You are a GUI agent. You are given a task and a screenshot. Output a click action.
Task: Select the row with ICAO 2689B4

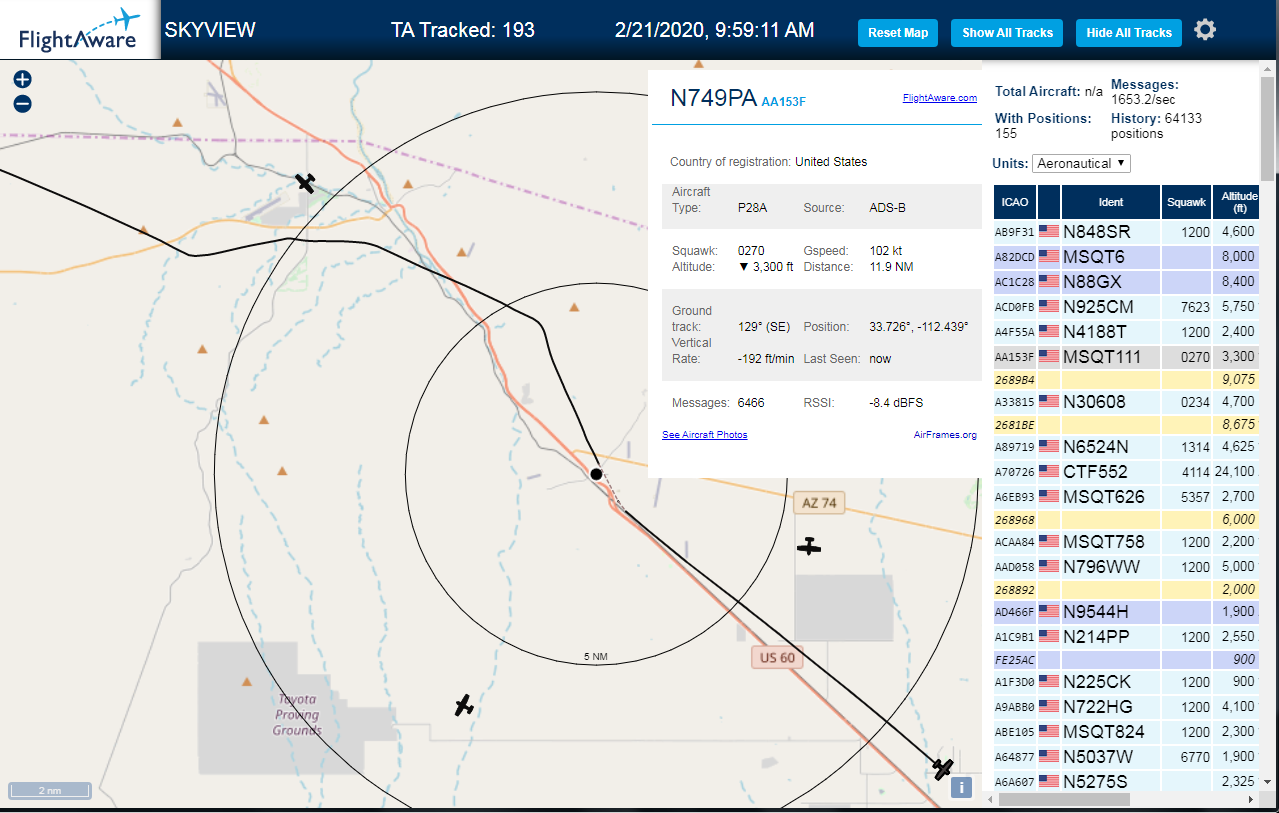[x=1127, y=379]
